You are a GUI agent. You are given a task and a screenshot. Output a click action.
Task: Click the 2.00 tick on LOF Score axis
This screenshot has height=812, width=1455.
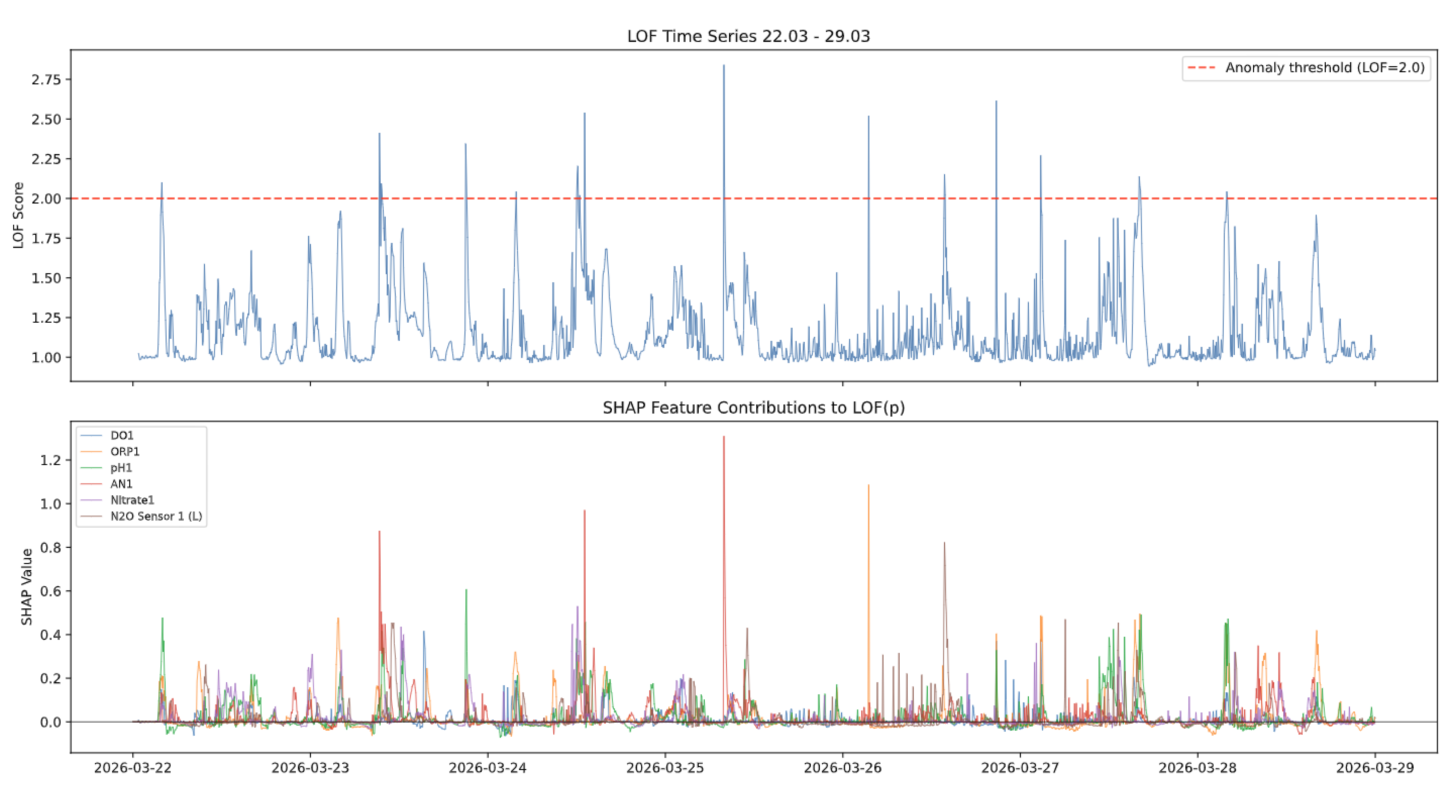tap(47, 198)
